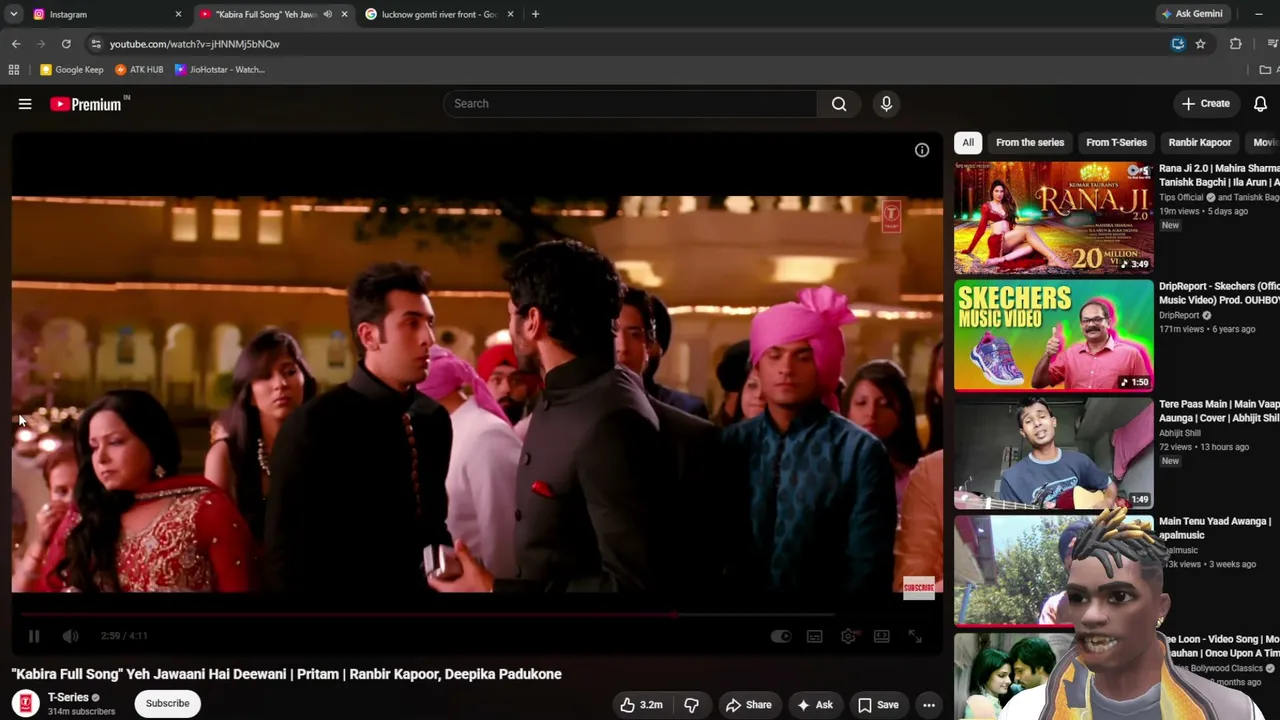Open the Google Keep bookmark
The image size is (1280, 720).
coord(72,70)
